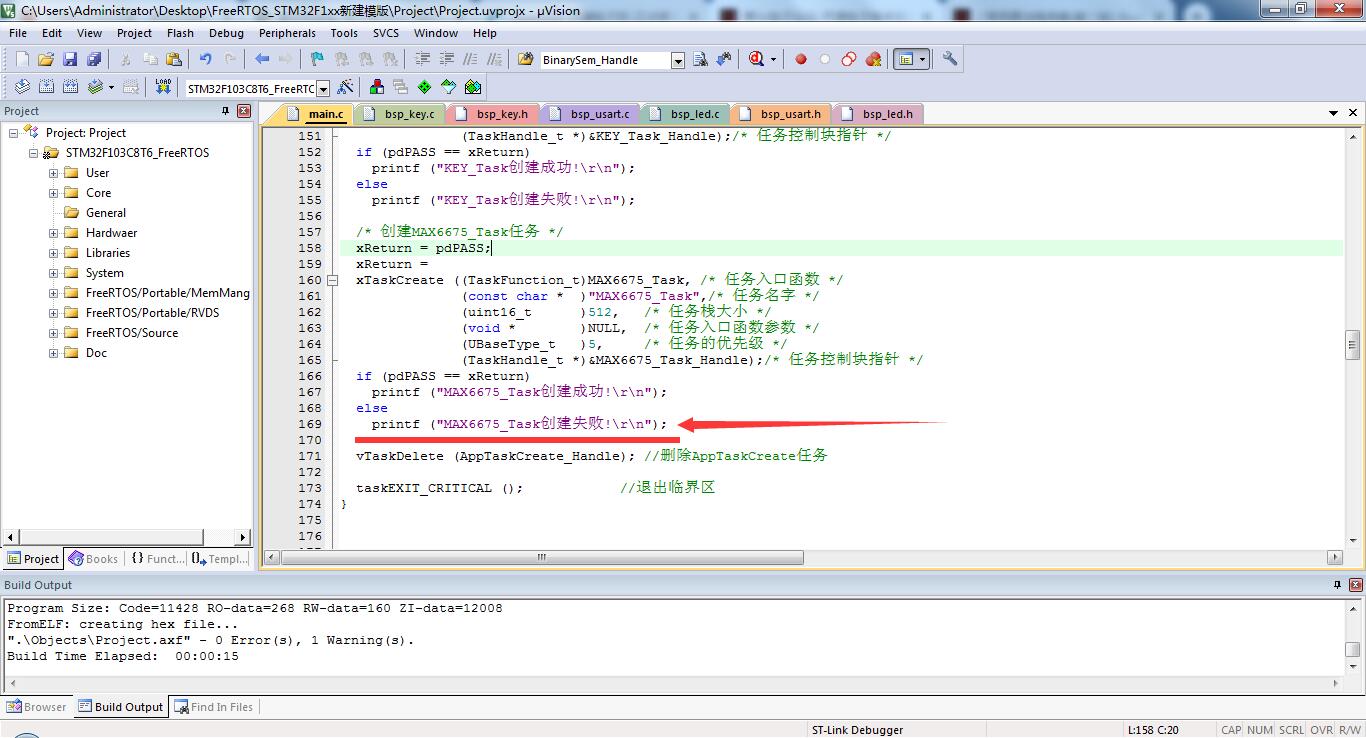
Task: Start/Stop the debug session icon
Action: [x=757, y=59]
